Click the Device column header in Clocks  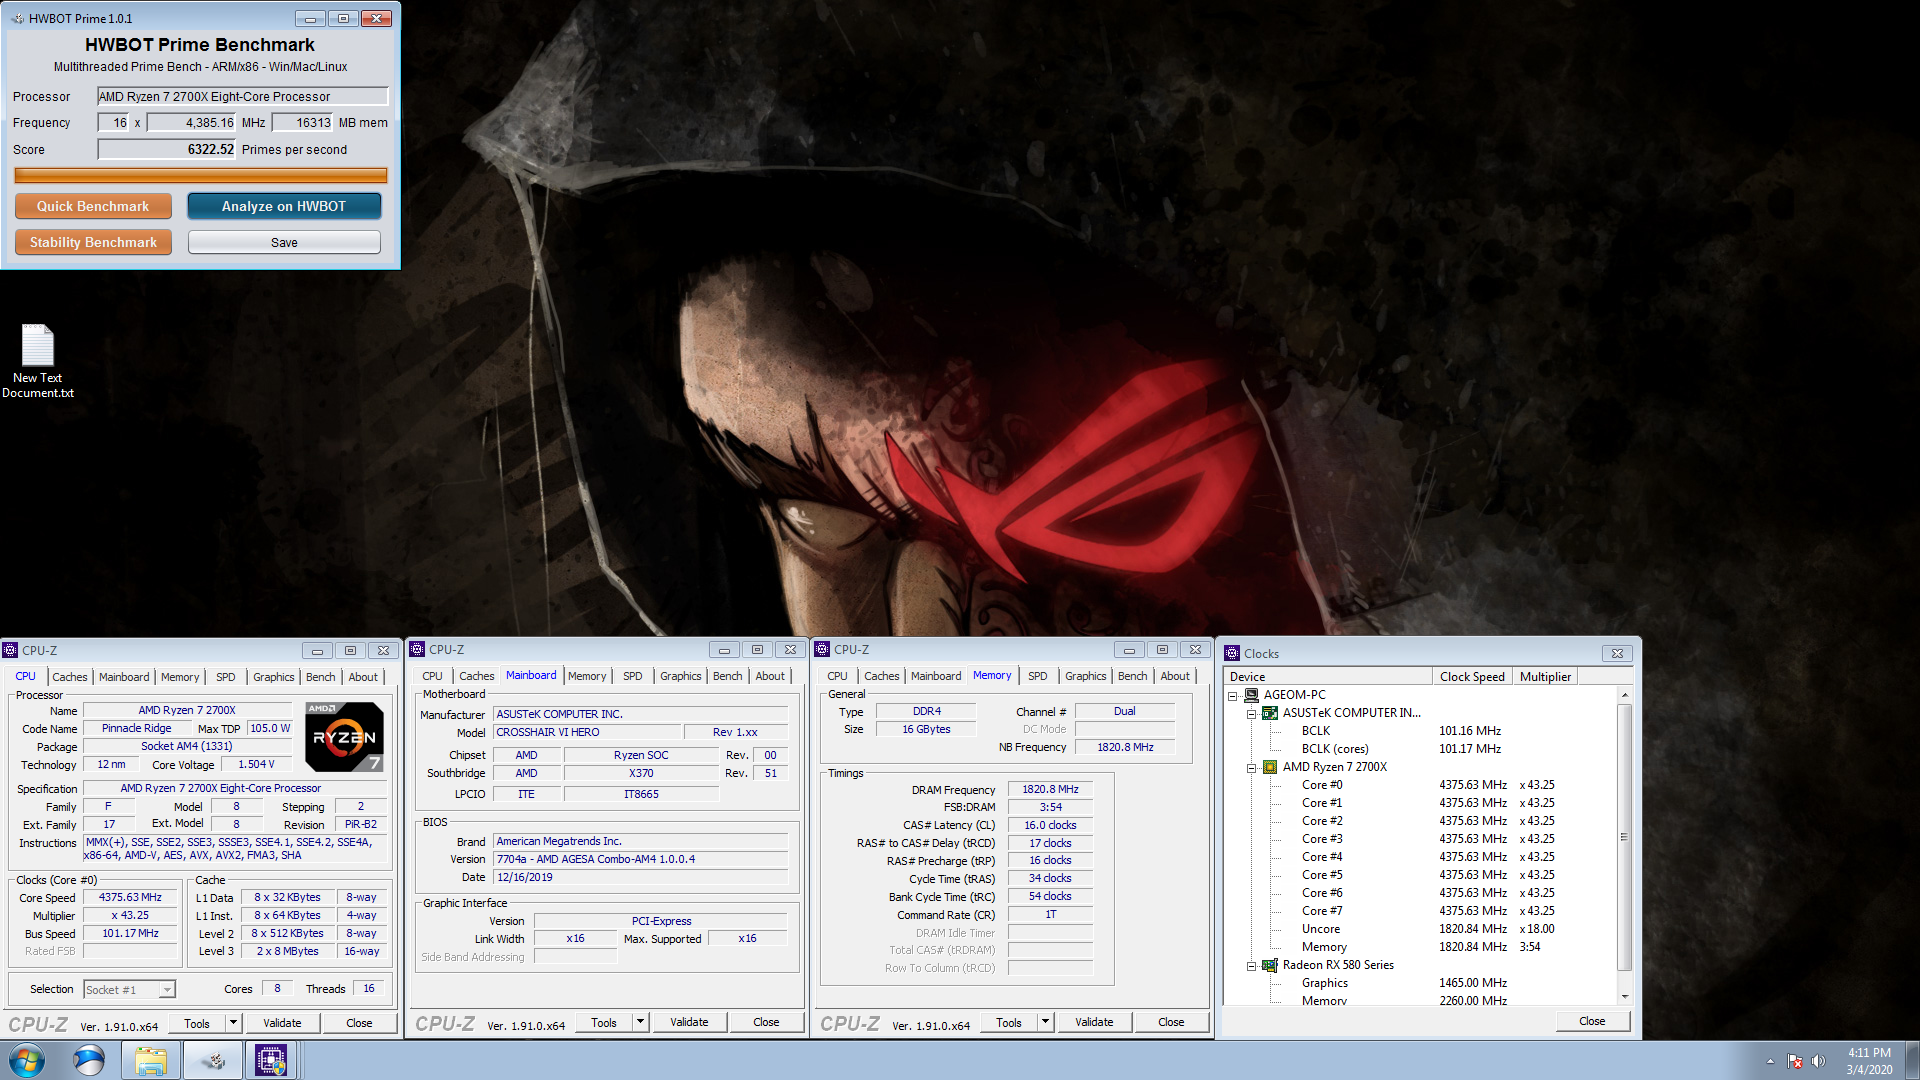tap(1328, 677)
